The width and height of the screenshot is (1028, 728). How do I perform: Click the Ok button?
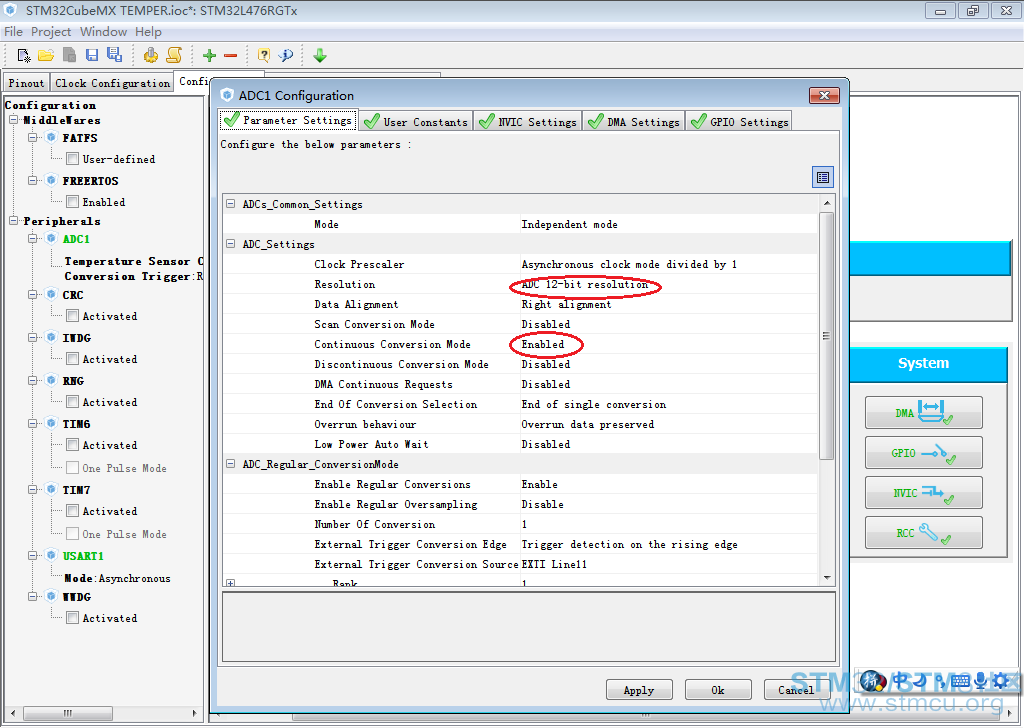pos(718,690)
